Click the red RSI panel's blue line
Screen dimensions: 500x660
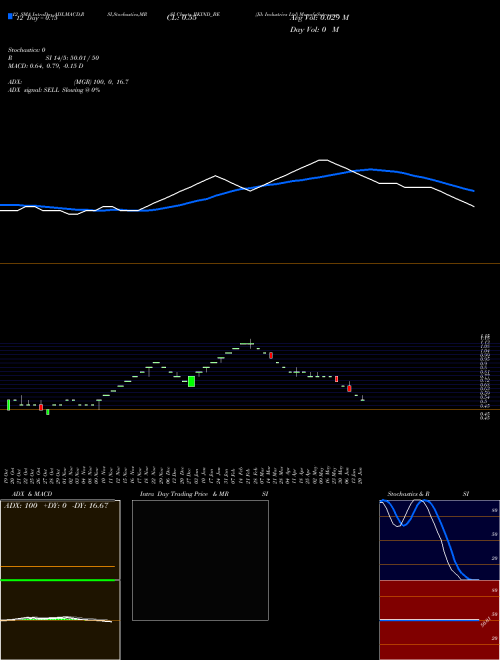(x=429, y=620)
